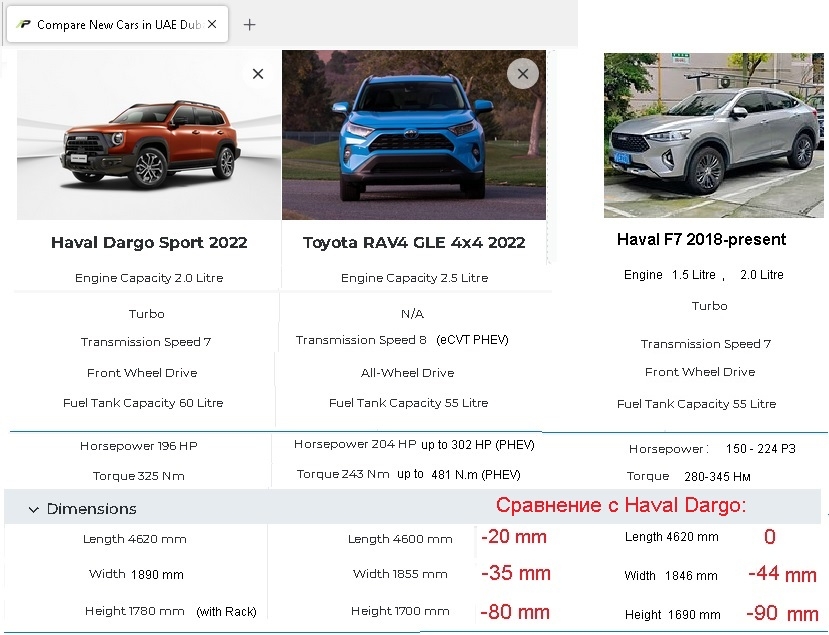Image resolution: width=829 pixels, height=635 pixels.
Task: Select 'Engine Capacity 2.0 Litre' text
Action: click(x=149, y=278)
